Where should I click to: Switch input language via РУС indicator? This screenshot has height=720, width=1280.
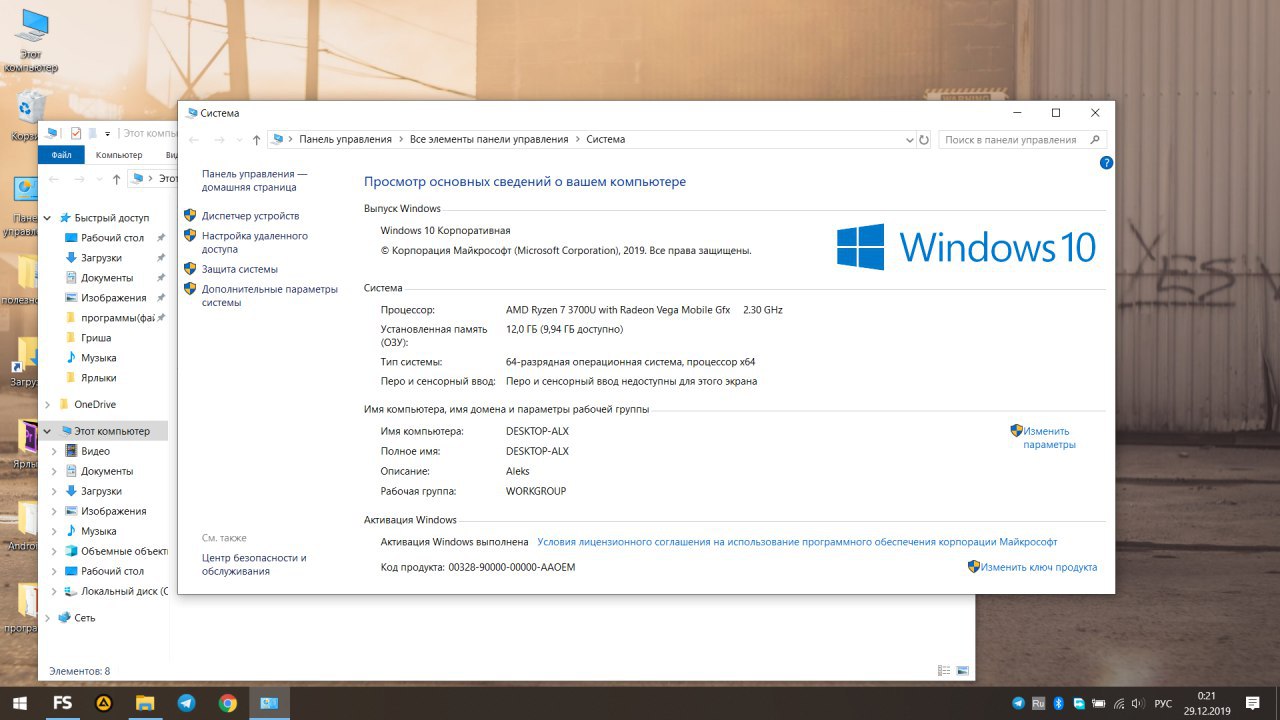1163,704
